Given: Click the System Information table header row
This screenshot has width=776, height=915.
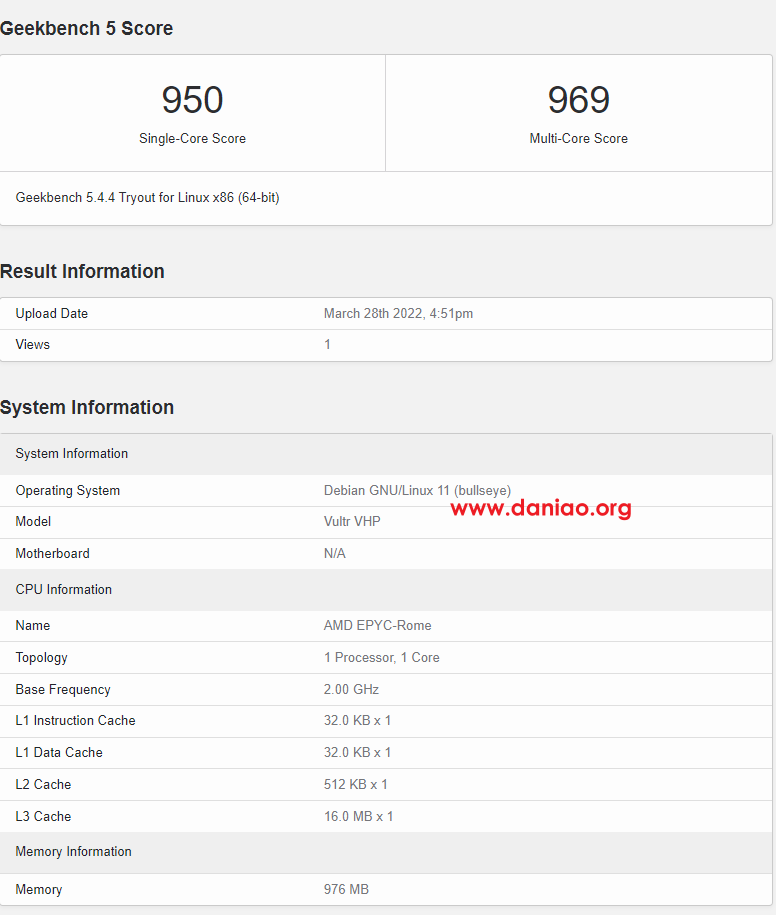Looking at the screenshot, I should click(386, 454).
